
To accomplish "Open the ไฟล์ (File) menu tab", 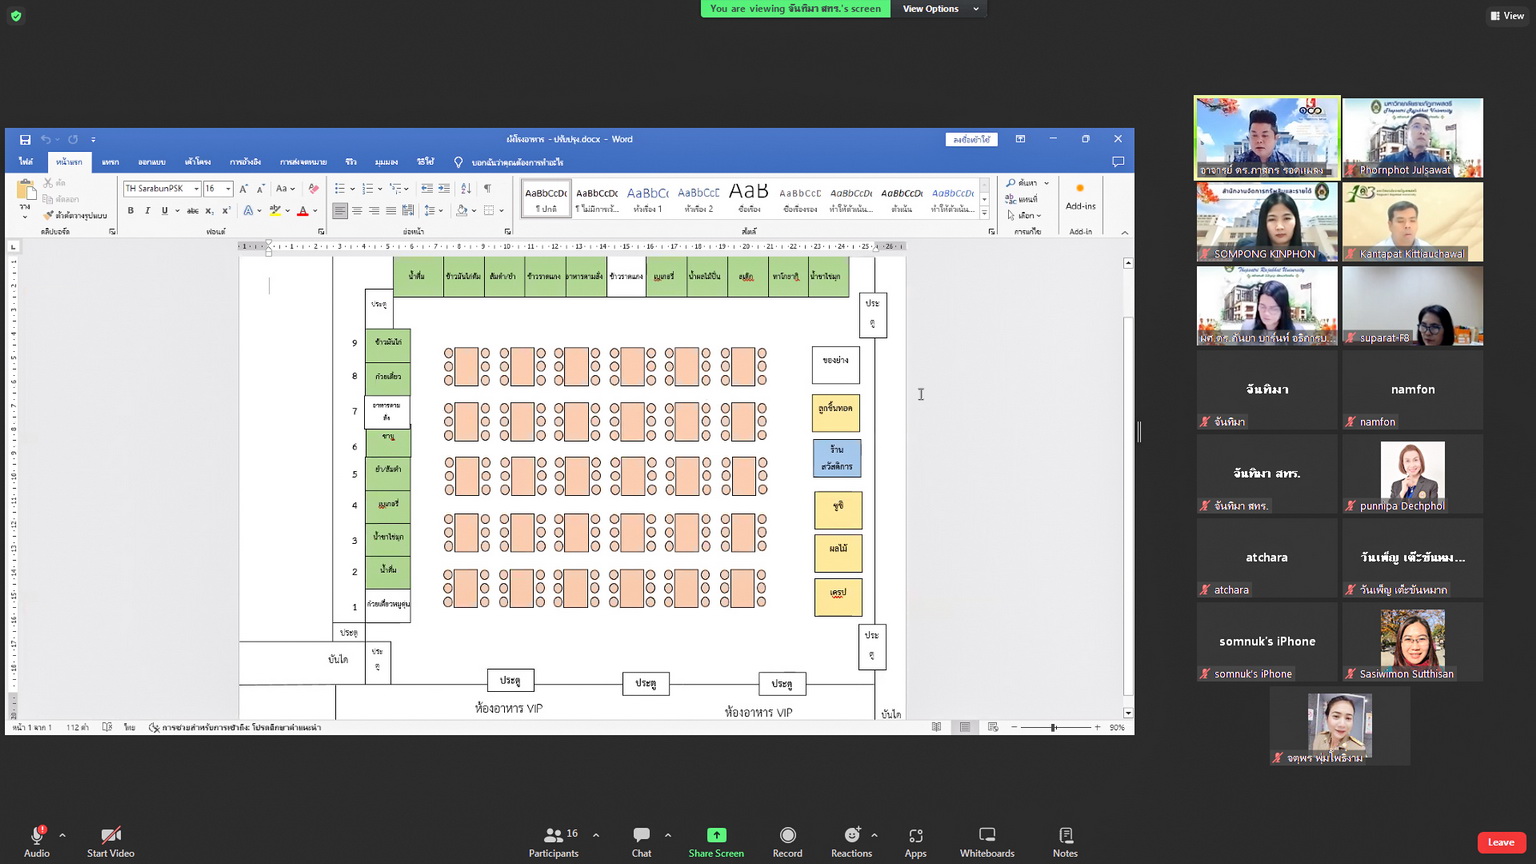I will (26, 162).
